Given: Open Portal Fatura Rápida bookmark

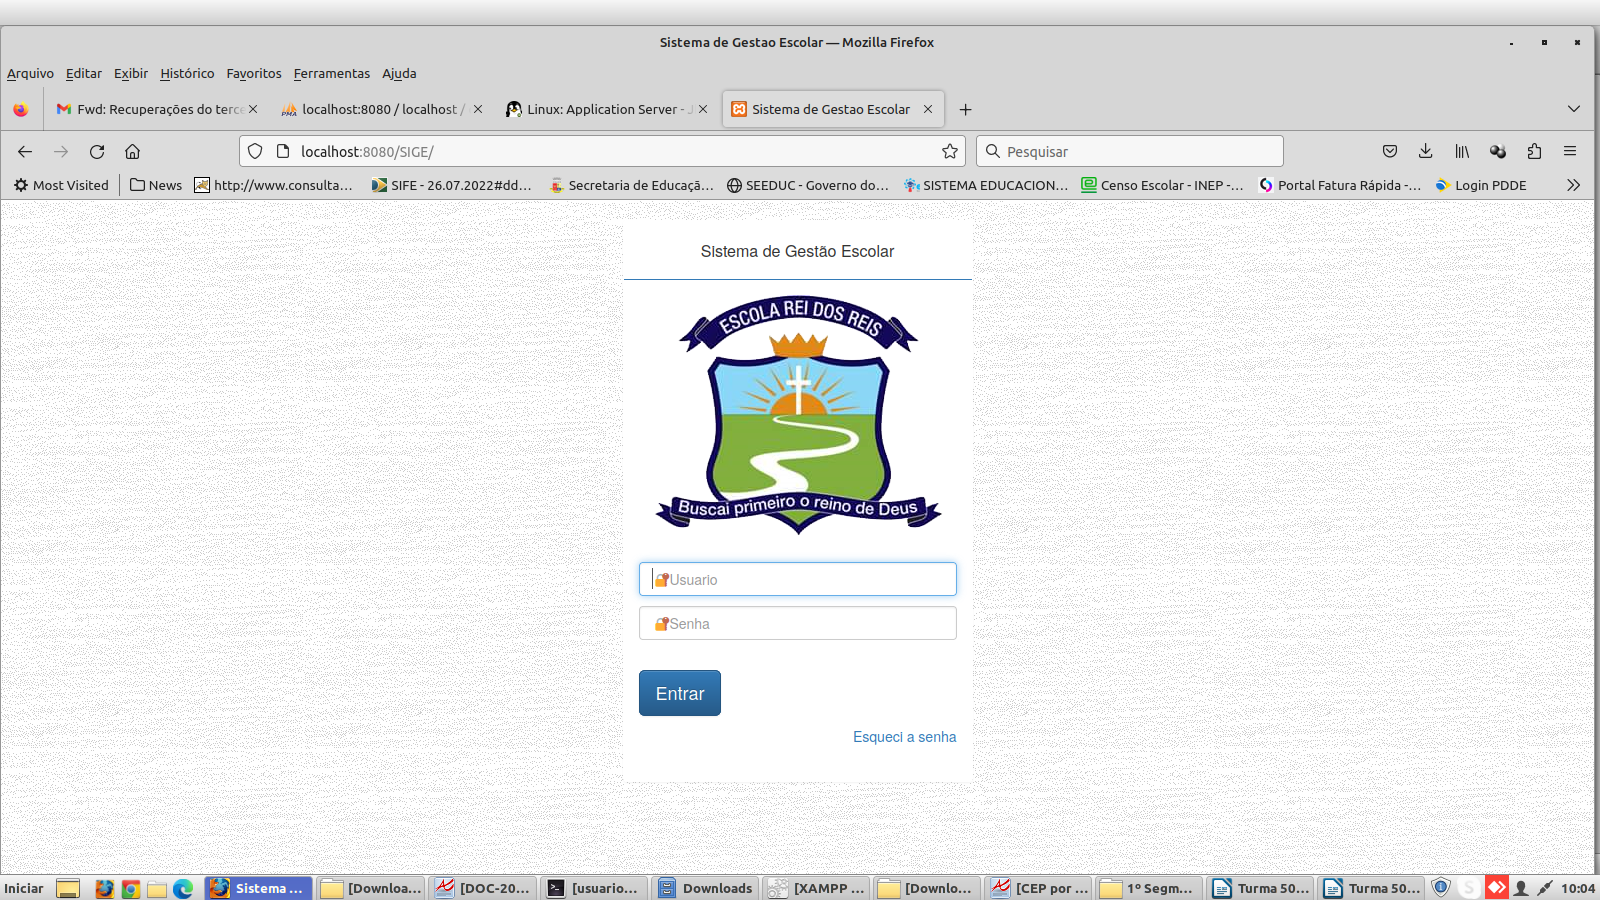Looking at the screenshot, I should [1339, 185].
